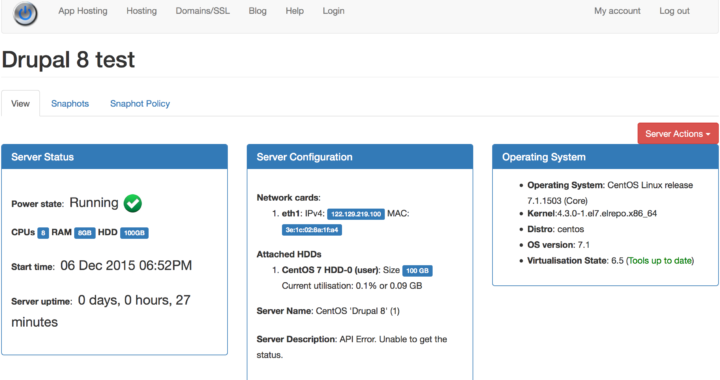The image size is (720, 380).
Task: Open the App Hosting menu
Action: pos(83,11)
